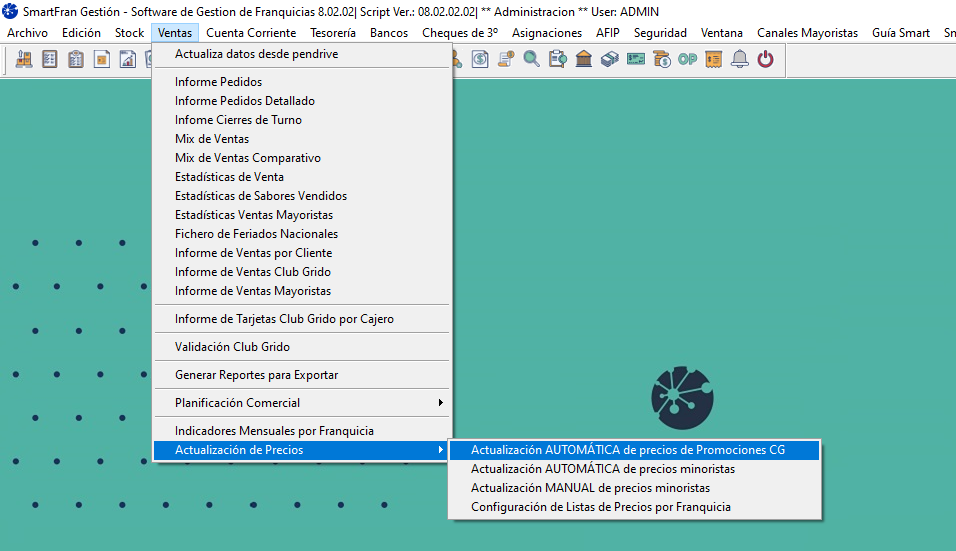Click the magnifying glass search icon
The height and width of the screenshot is (551, 956).
tap(531, 59)
